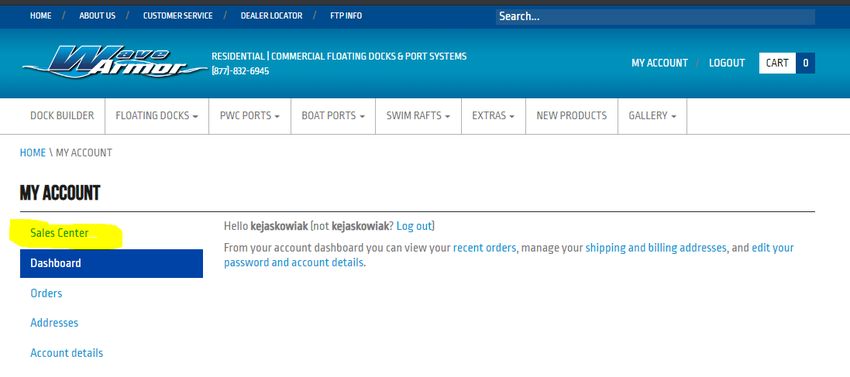Screen dimensions: 850x377
Task: Open Account details in sidebar
Action: (67, 353)
